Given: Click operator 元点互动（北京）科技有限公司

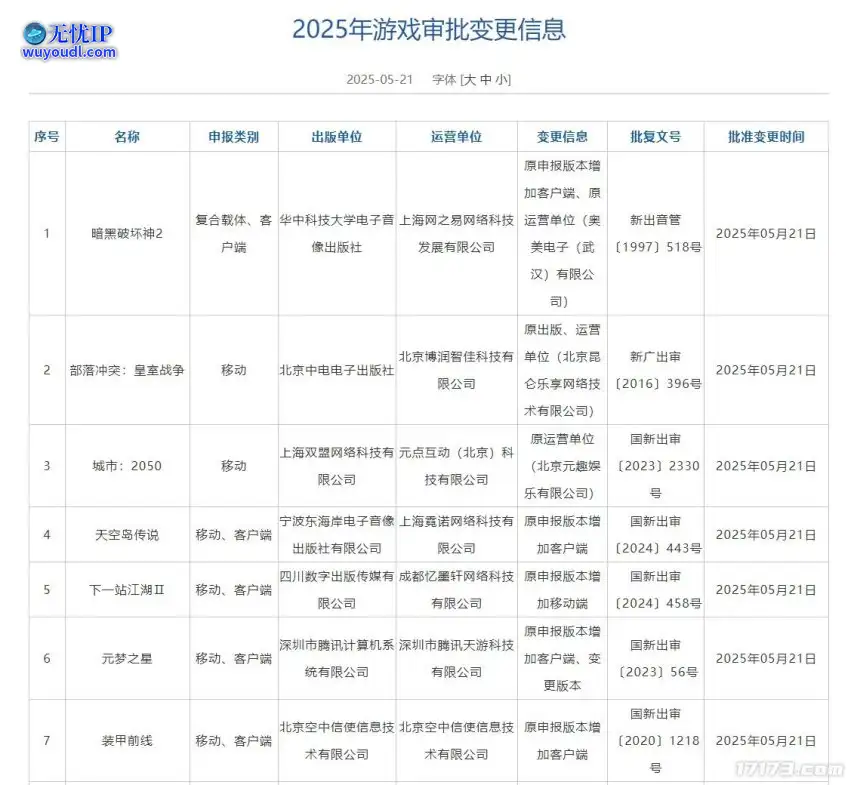Looking at the screenshot, I should click(x=456, y=466).
